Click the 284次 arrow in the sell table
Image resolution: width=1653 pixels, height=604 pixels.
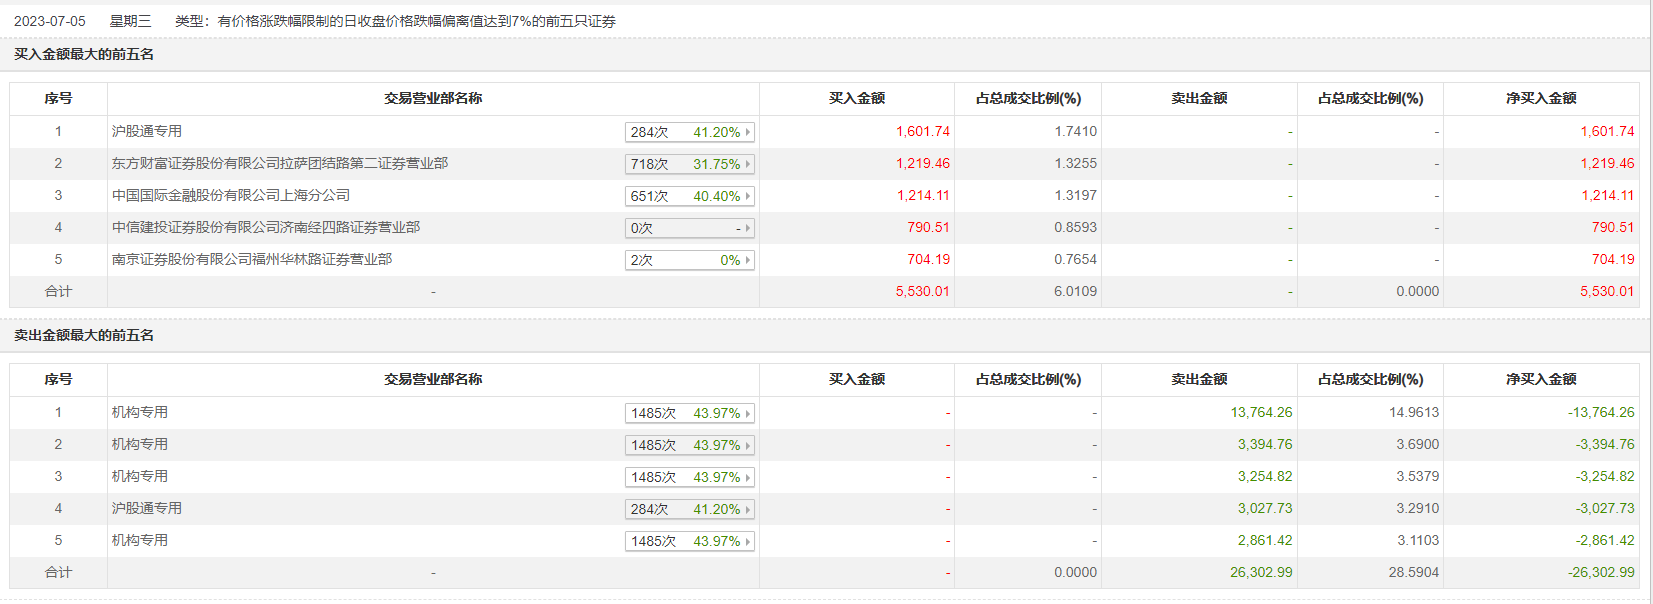[x=747, y=509]
